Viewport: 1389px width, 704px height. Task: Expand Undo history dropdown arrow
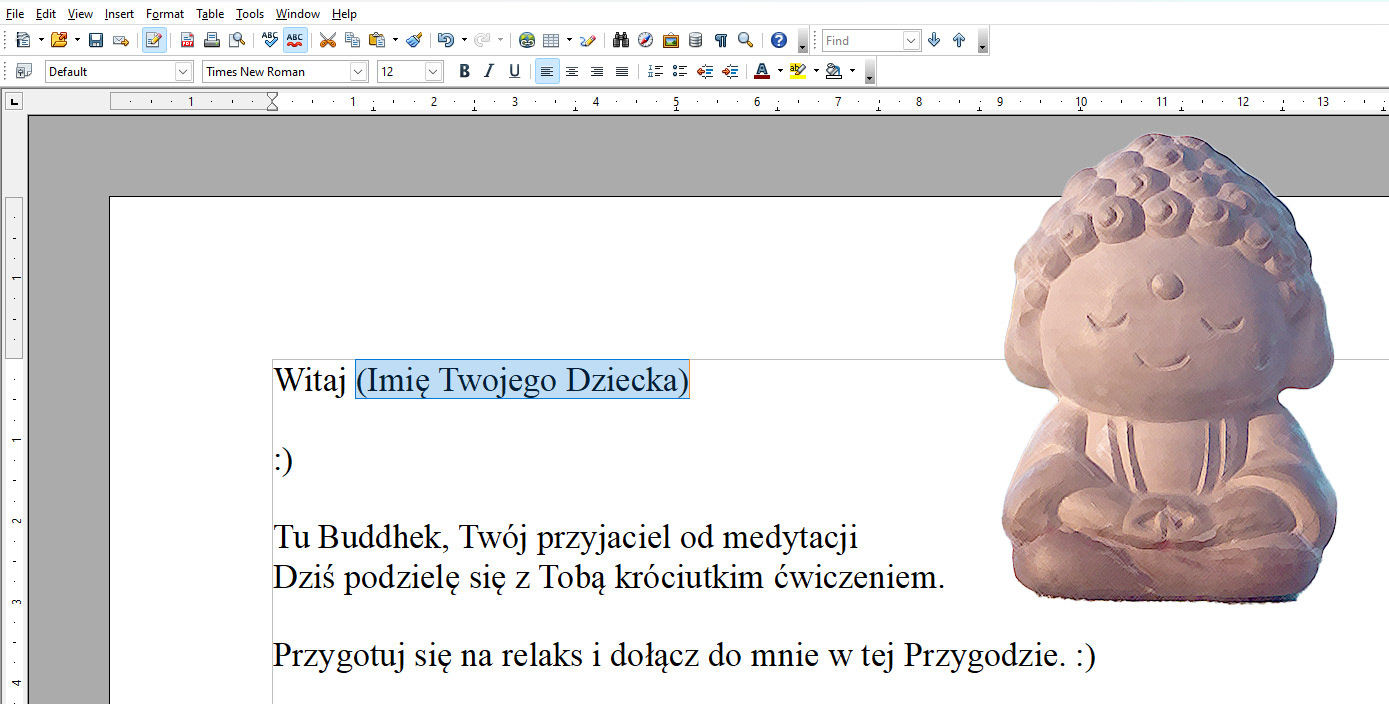464,40
